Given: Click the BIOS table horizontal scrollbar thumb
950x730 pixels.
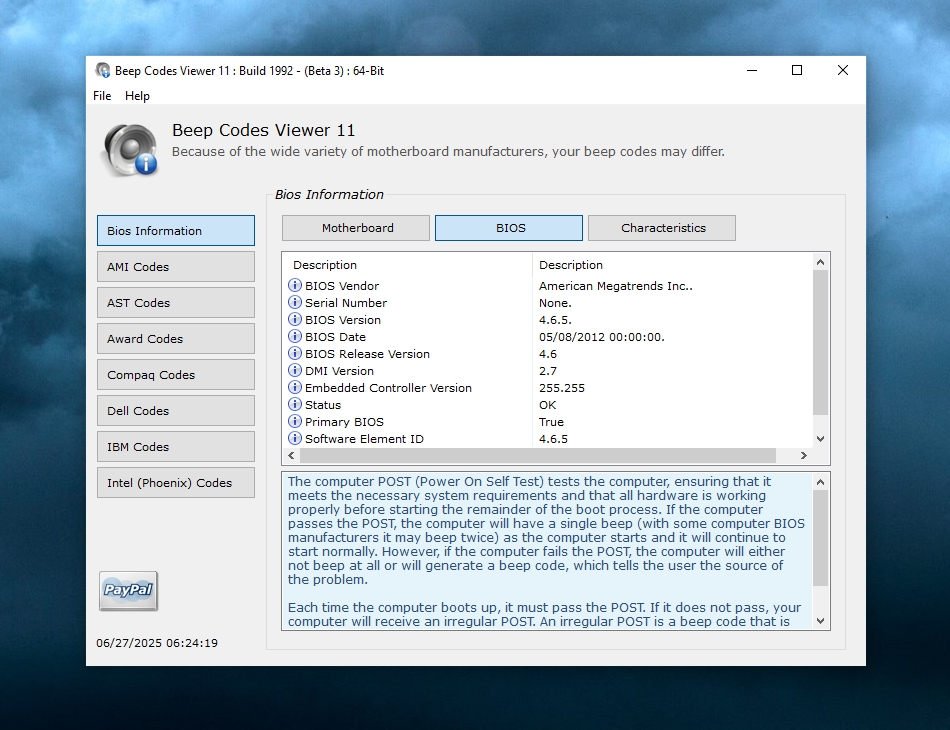Looking at the screenshot, I should (x=537, y=456).
